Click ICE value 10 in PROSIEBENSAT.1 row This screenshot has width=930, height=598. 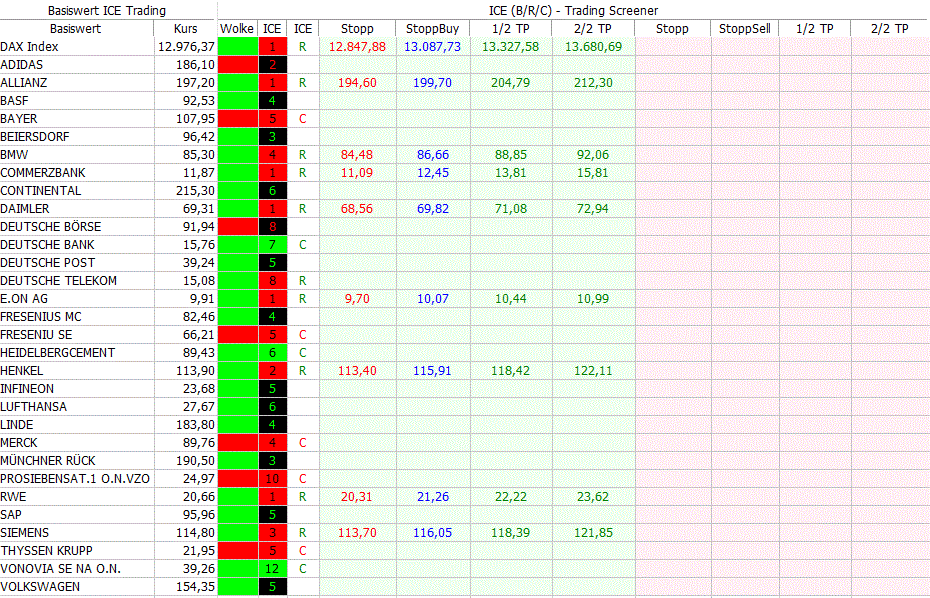pyautogui.click(x=272, y=479)
